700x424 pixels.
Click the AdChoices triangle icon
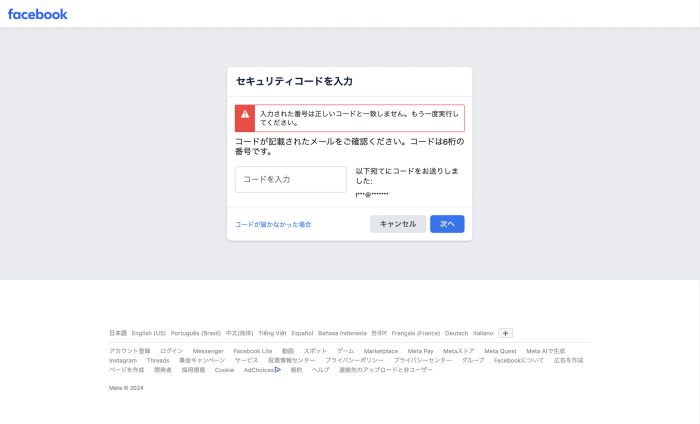(278, 370)
